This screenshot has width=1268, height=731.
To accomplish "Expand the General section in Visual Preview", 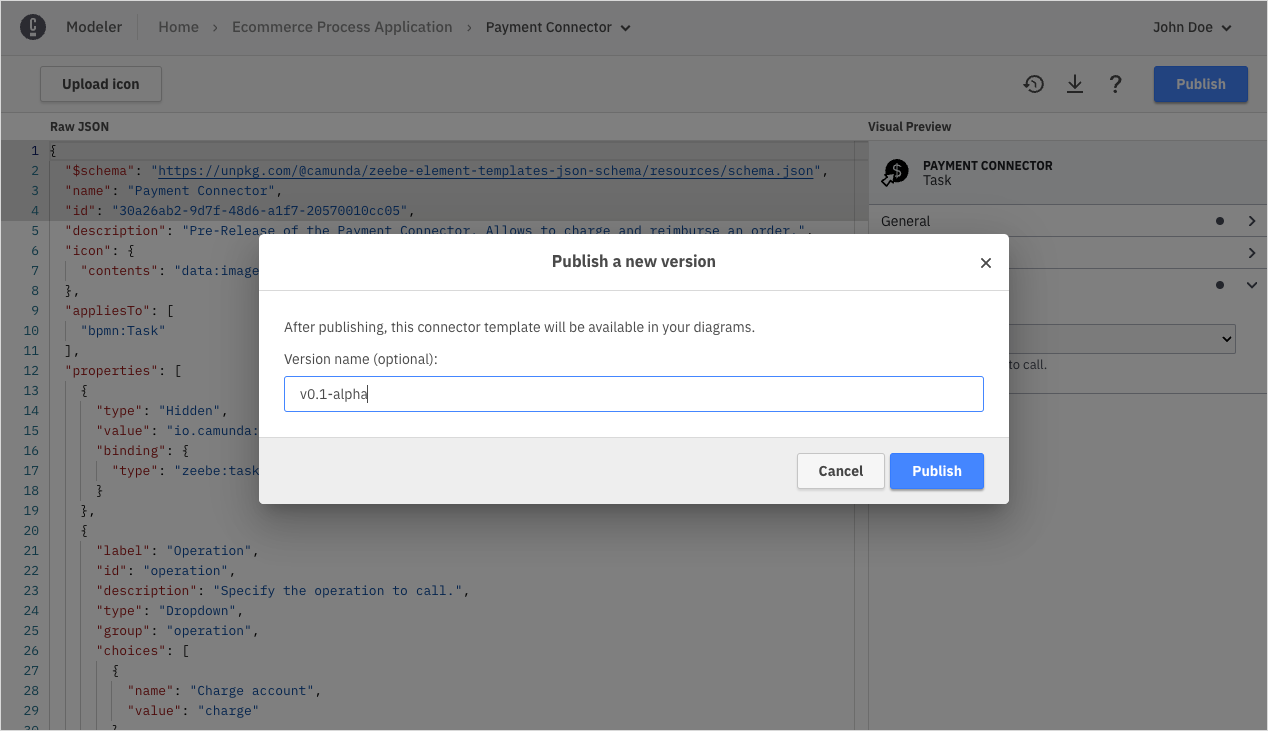I will click(x=1252, y=221).
